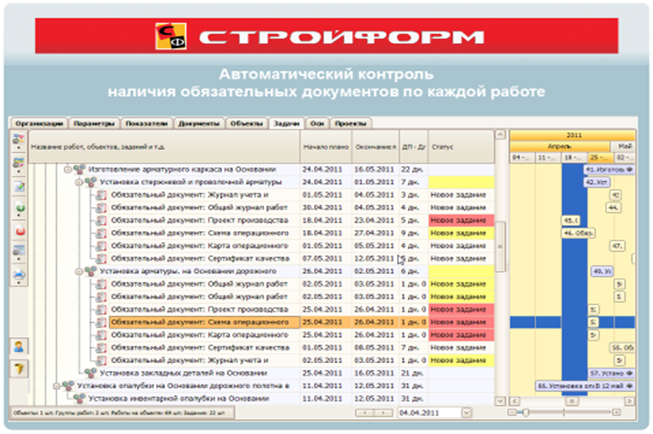Click the window view settings sidebar icon
The height and width of the screenshot is (434, 653).
pos(19,251)
